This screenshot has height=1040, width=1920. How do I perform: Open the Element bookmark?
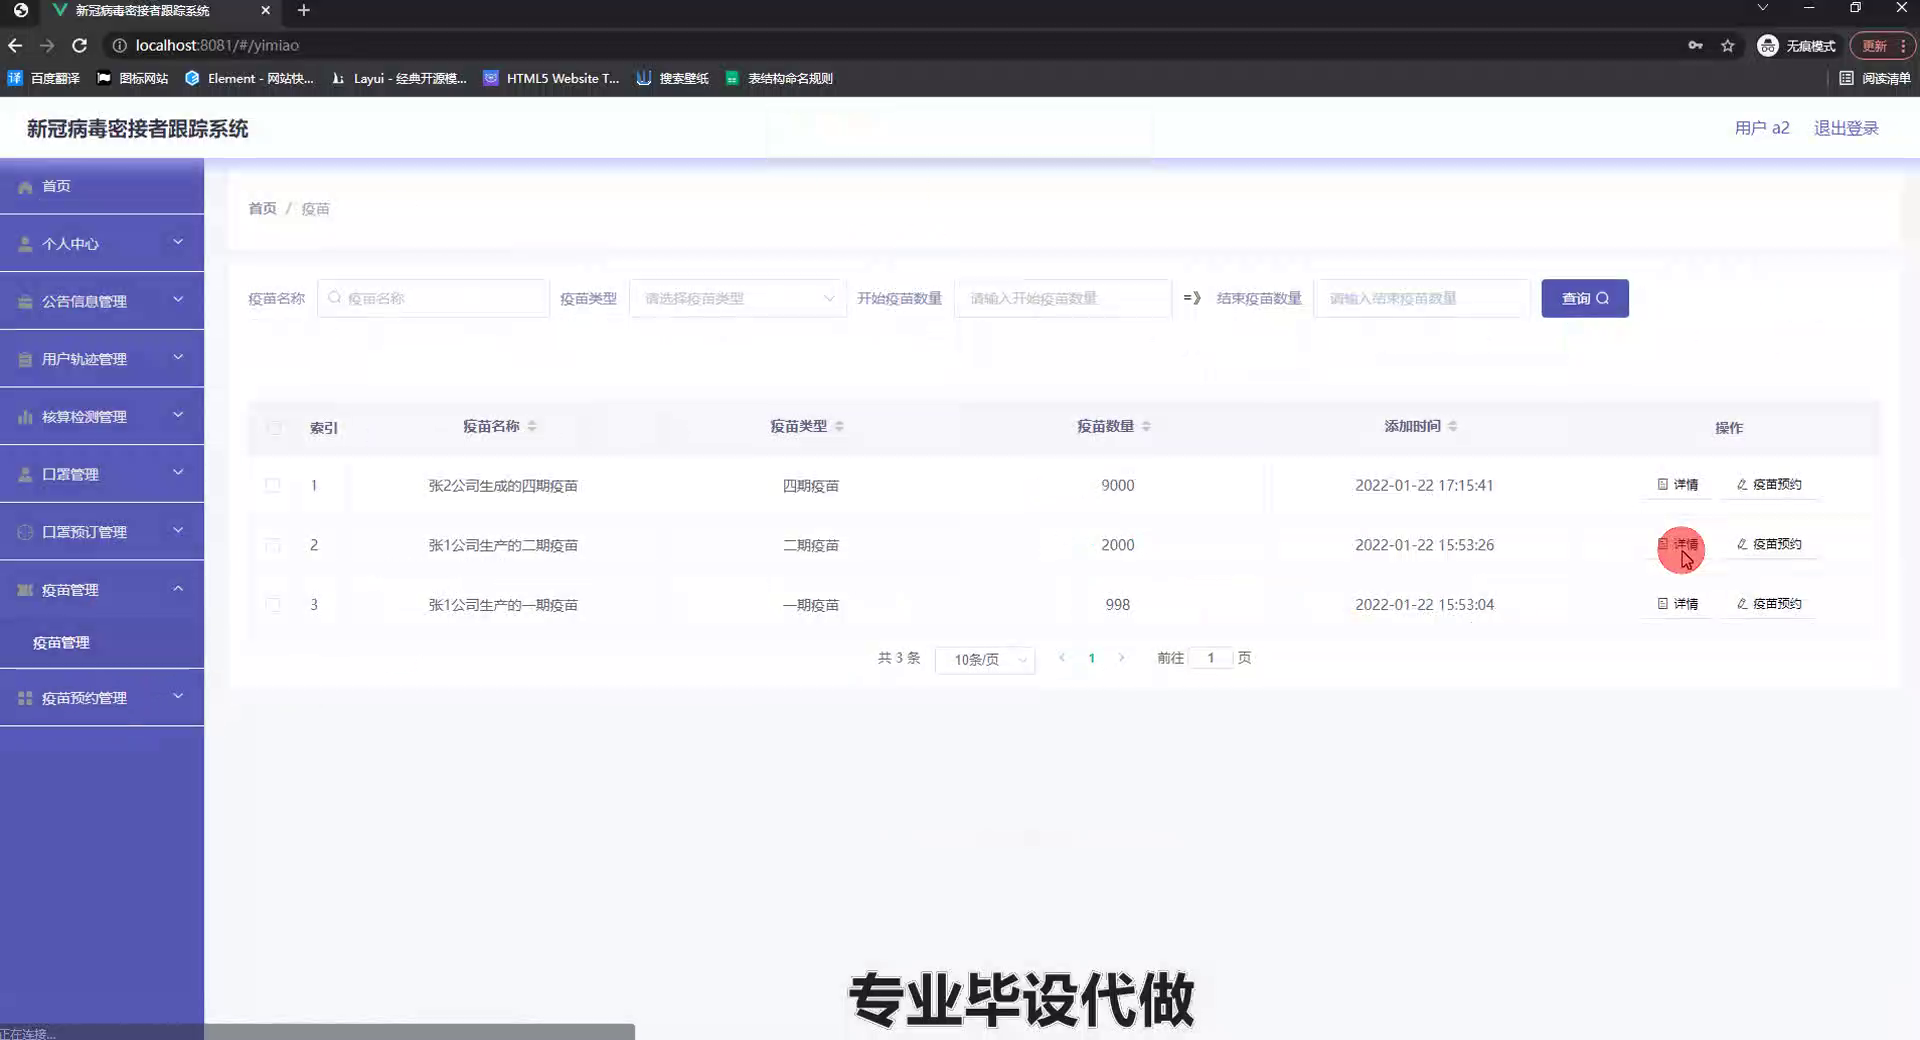point(250,78)
